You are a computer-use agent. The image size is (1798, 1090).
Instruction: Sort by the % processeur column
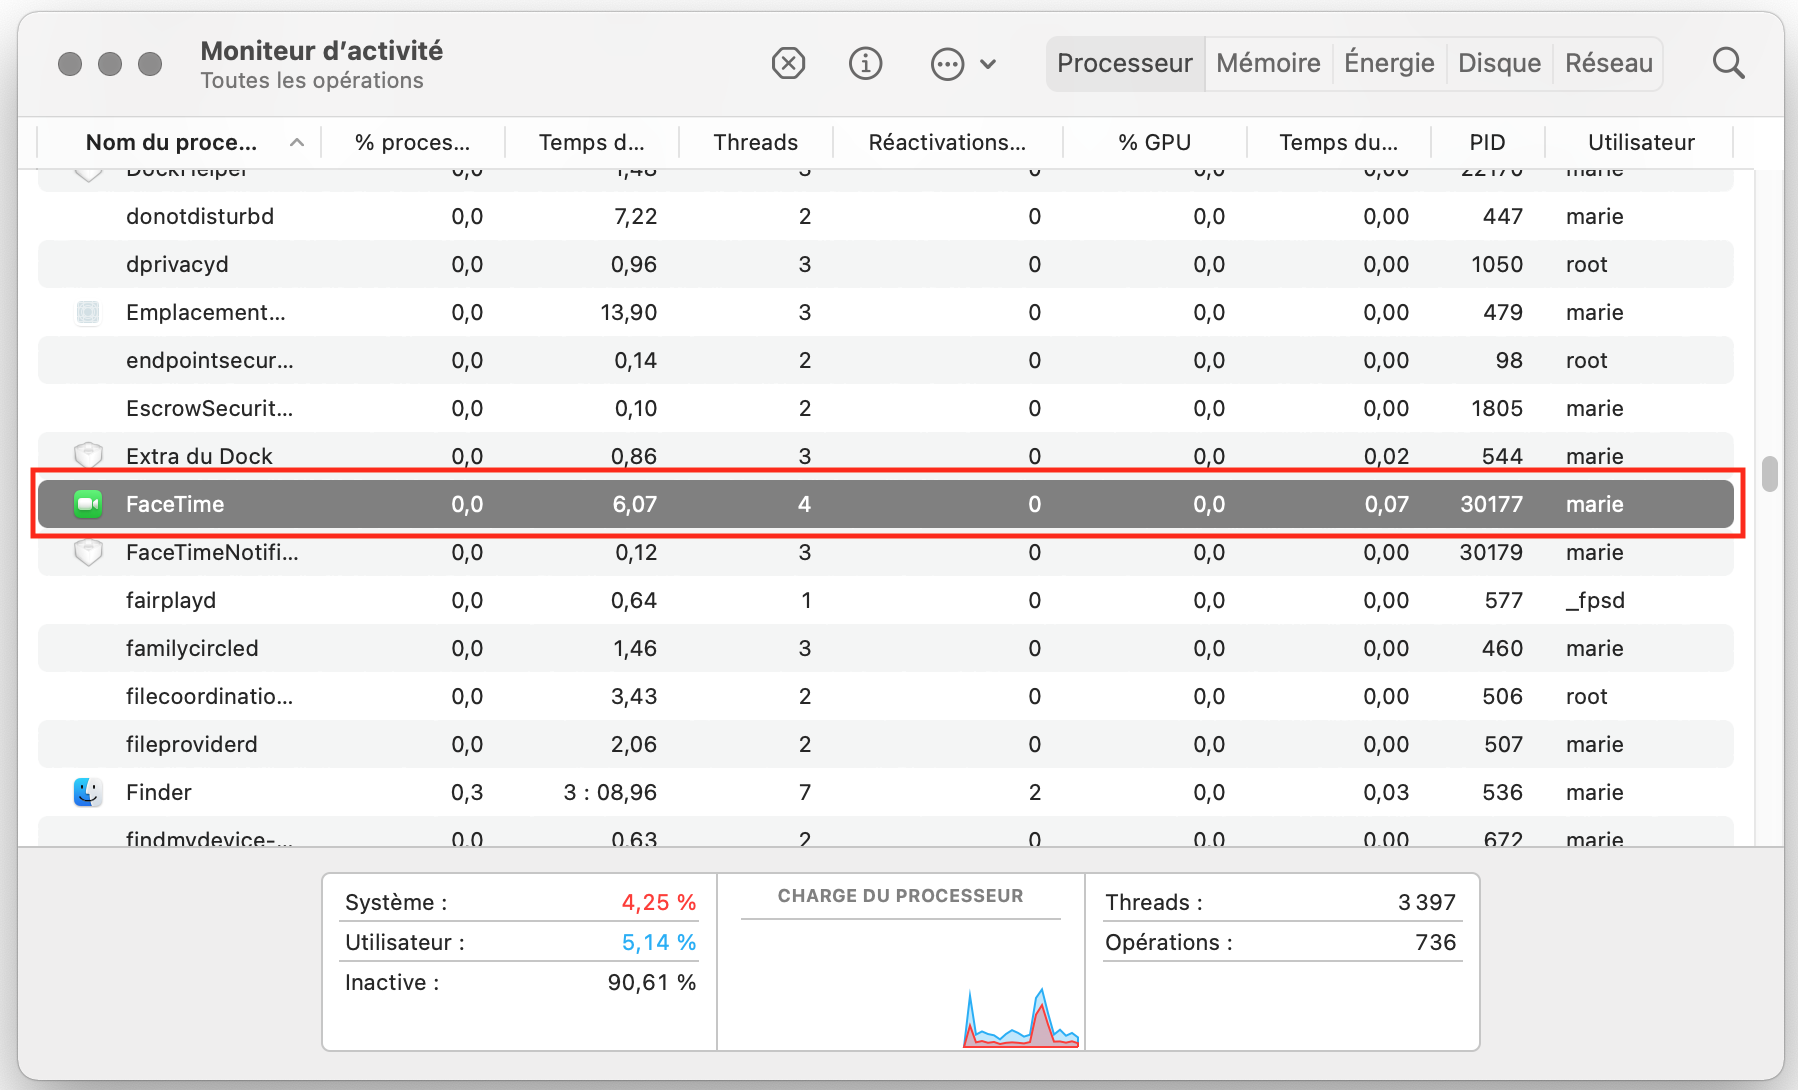(412, 142)
